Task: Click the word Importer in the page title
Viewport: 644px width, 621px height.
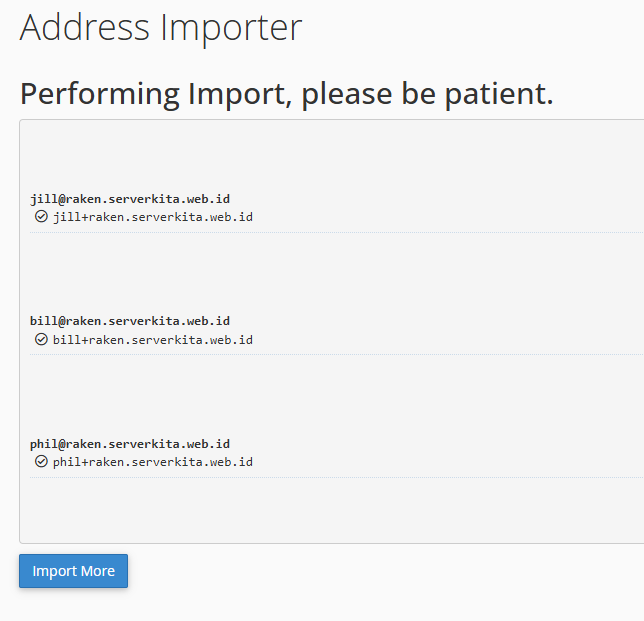Action: coord(231,28)
